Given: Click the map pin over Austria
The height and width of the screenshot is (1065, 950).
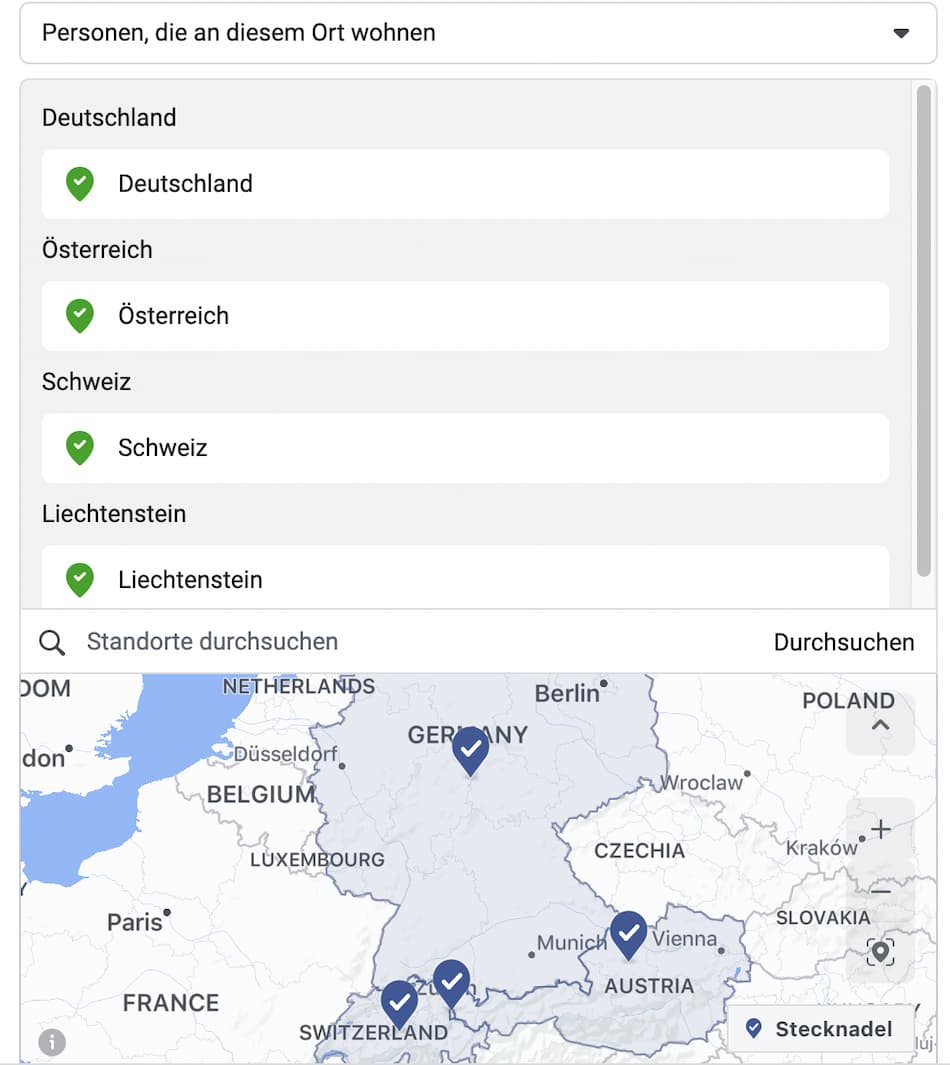Looking at the screenshot, I should click(x=628, y=933).
